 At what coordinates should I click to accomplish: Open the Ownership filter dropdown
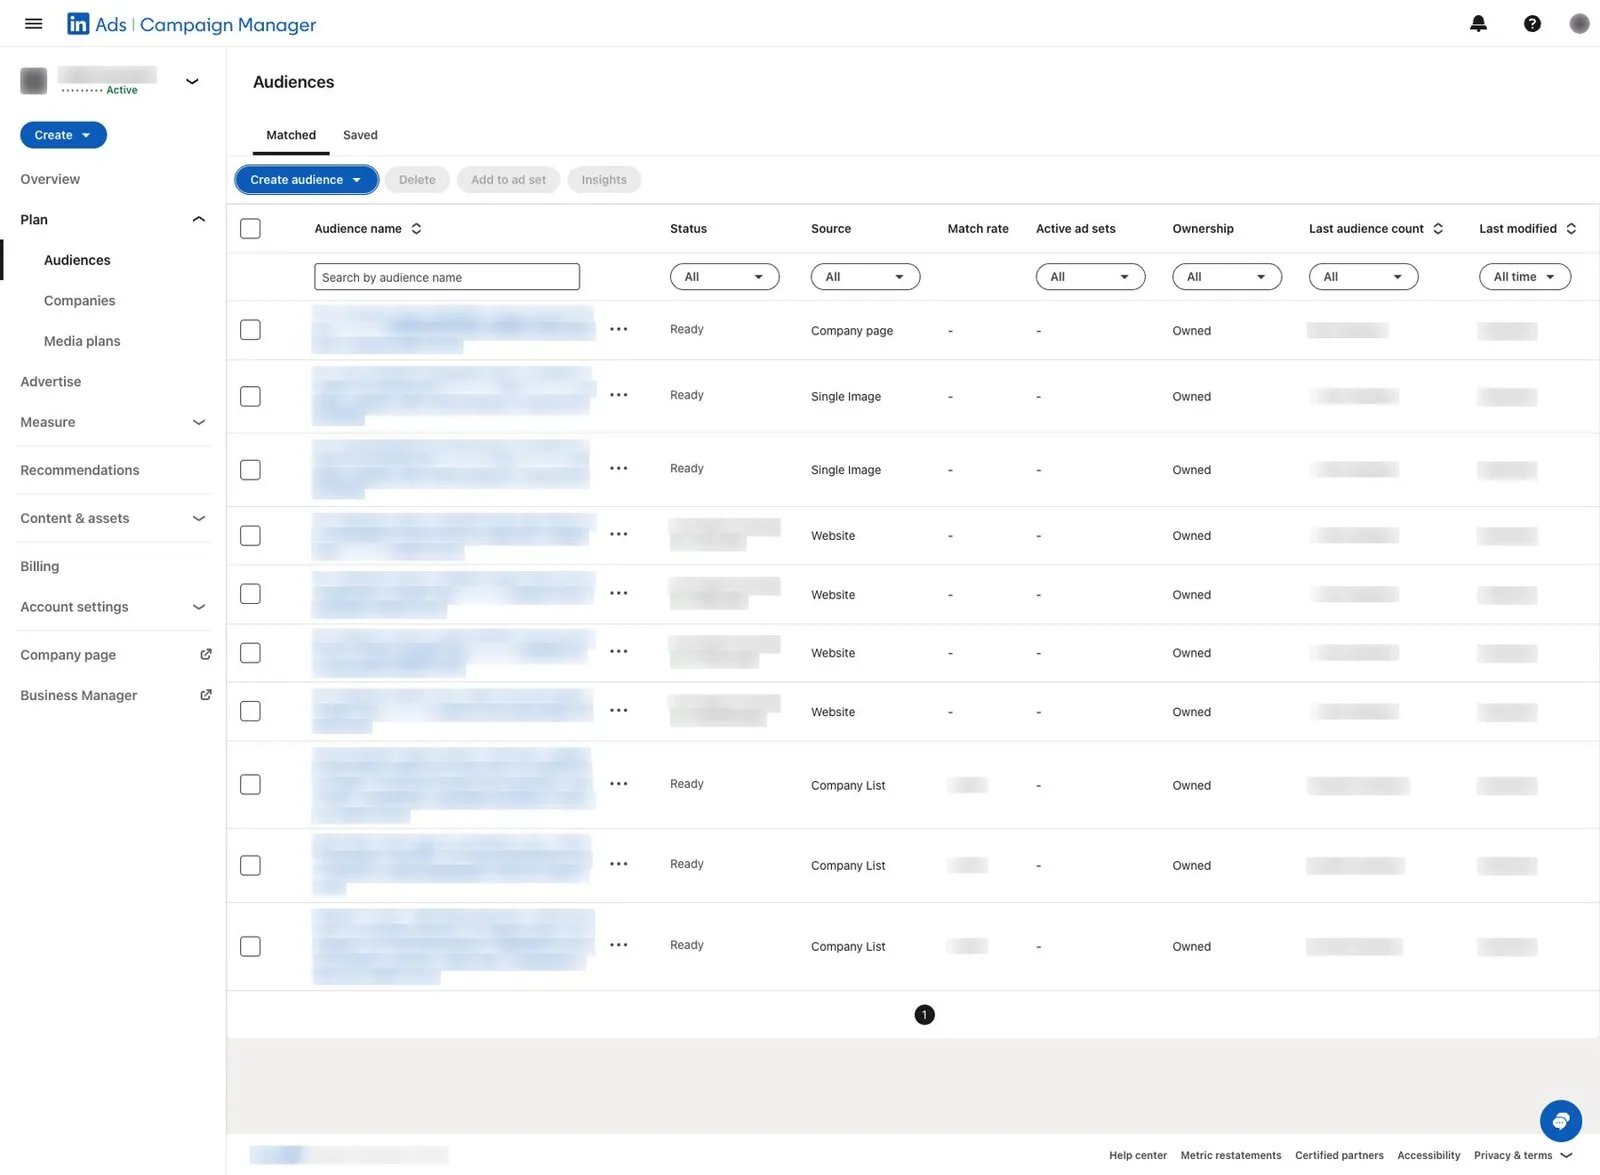click(x=1227, y=277)
